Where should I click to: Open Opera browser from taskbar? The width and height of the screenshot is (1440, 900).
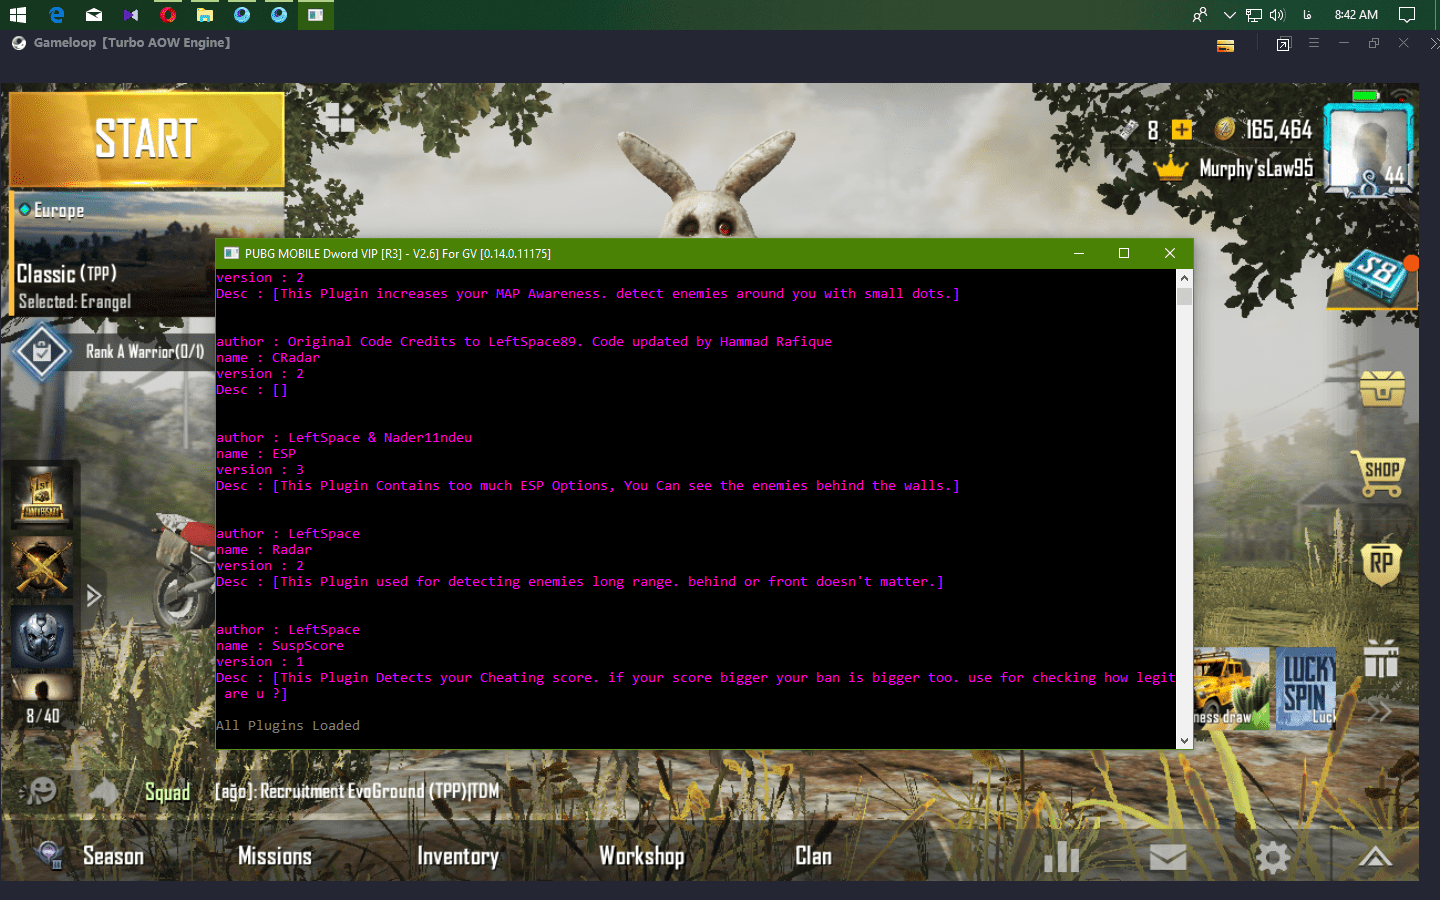tap(167, 15)
